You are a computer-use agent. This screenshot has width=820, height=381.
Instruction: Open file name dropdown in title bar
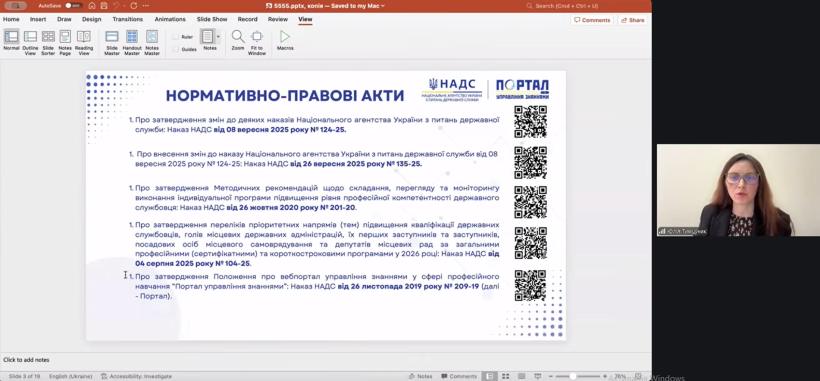(383, 6)
